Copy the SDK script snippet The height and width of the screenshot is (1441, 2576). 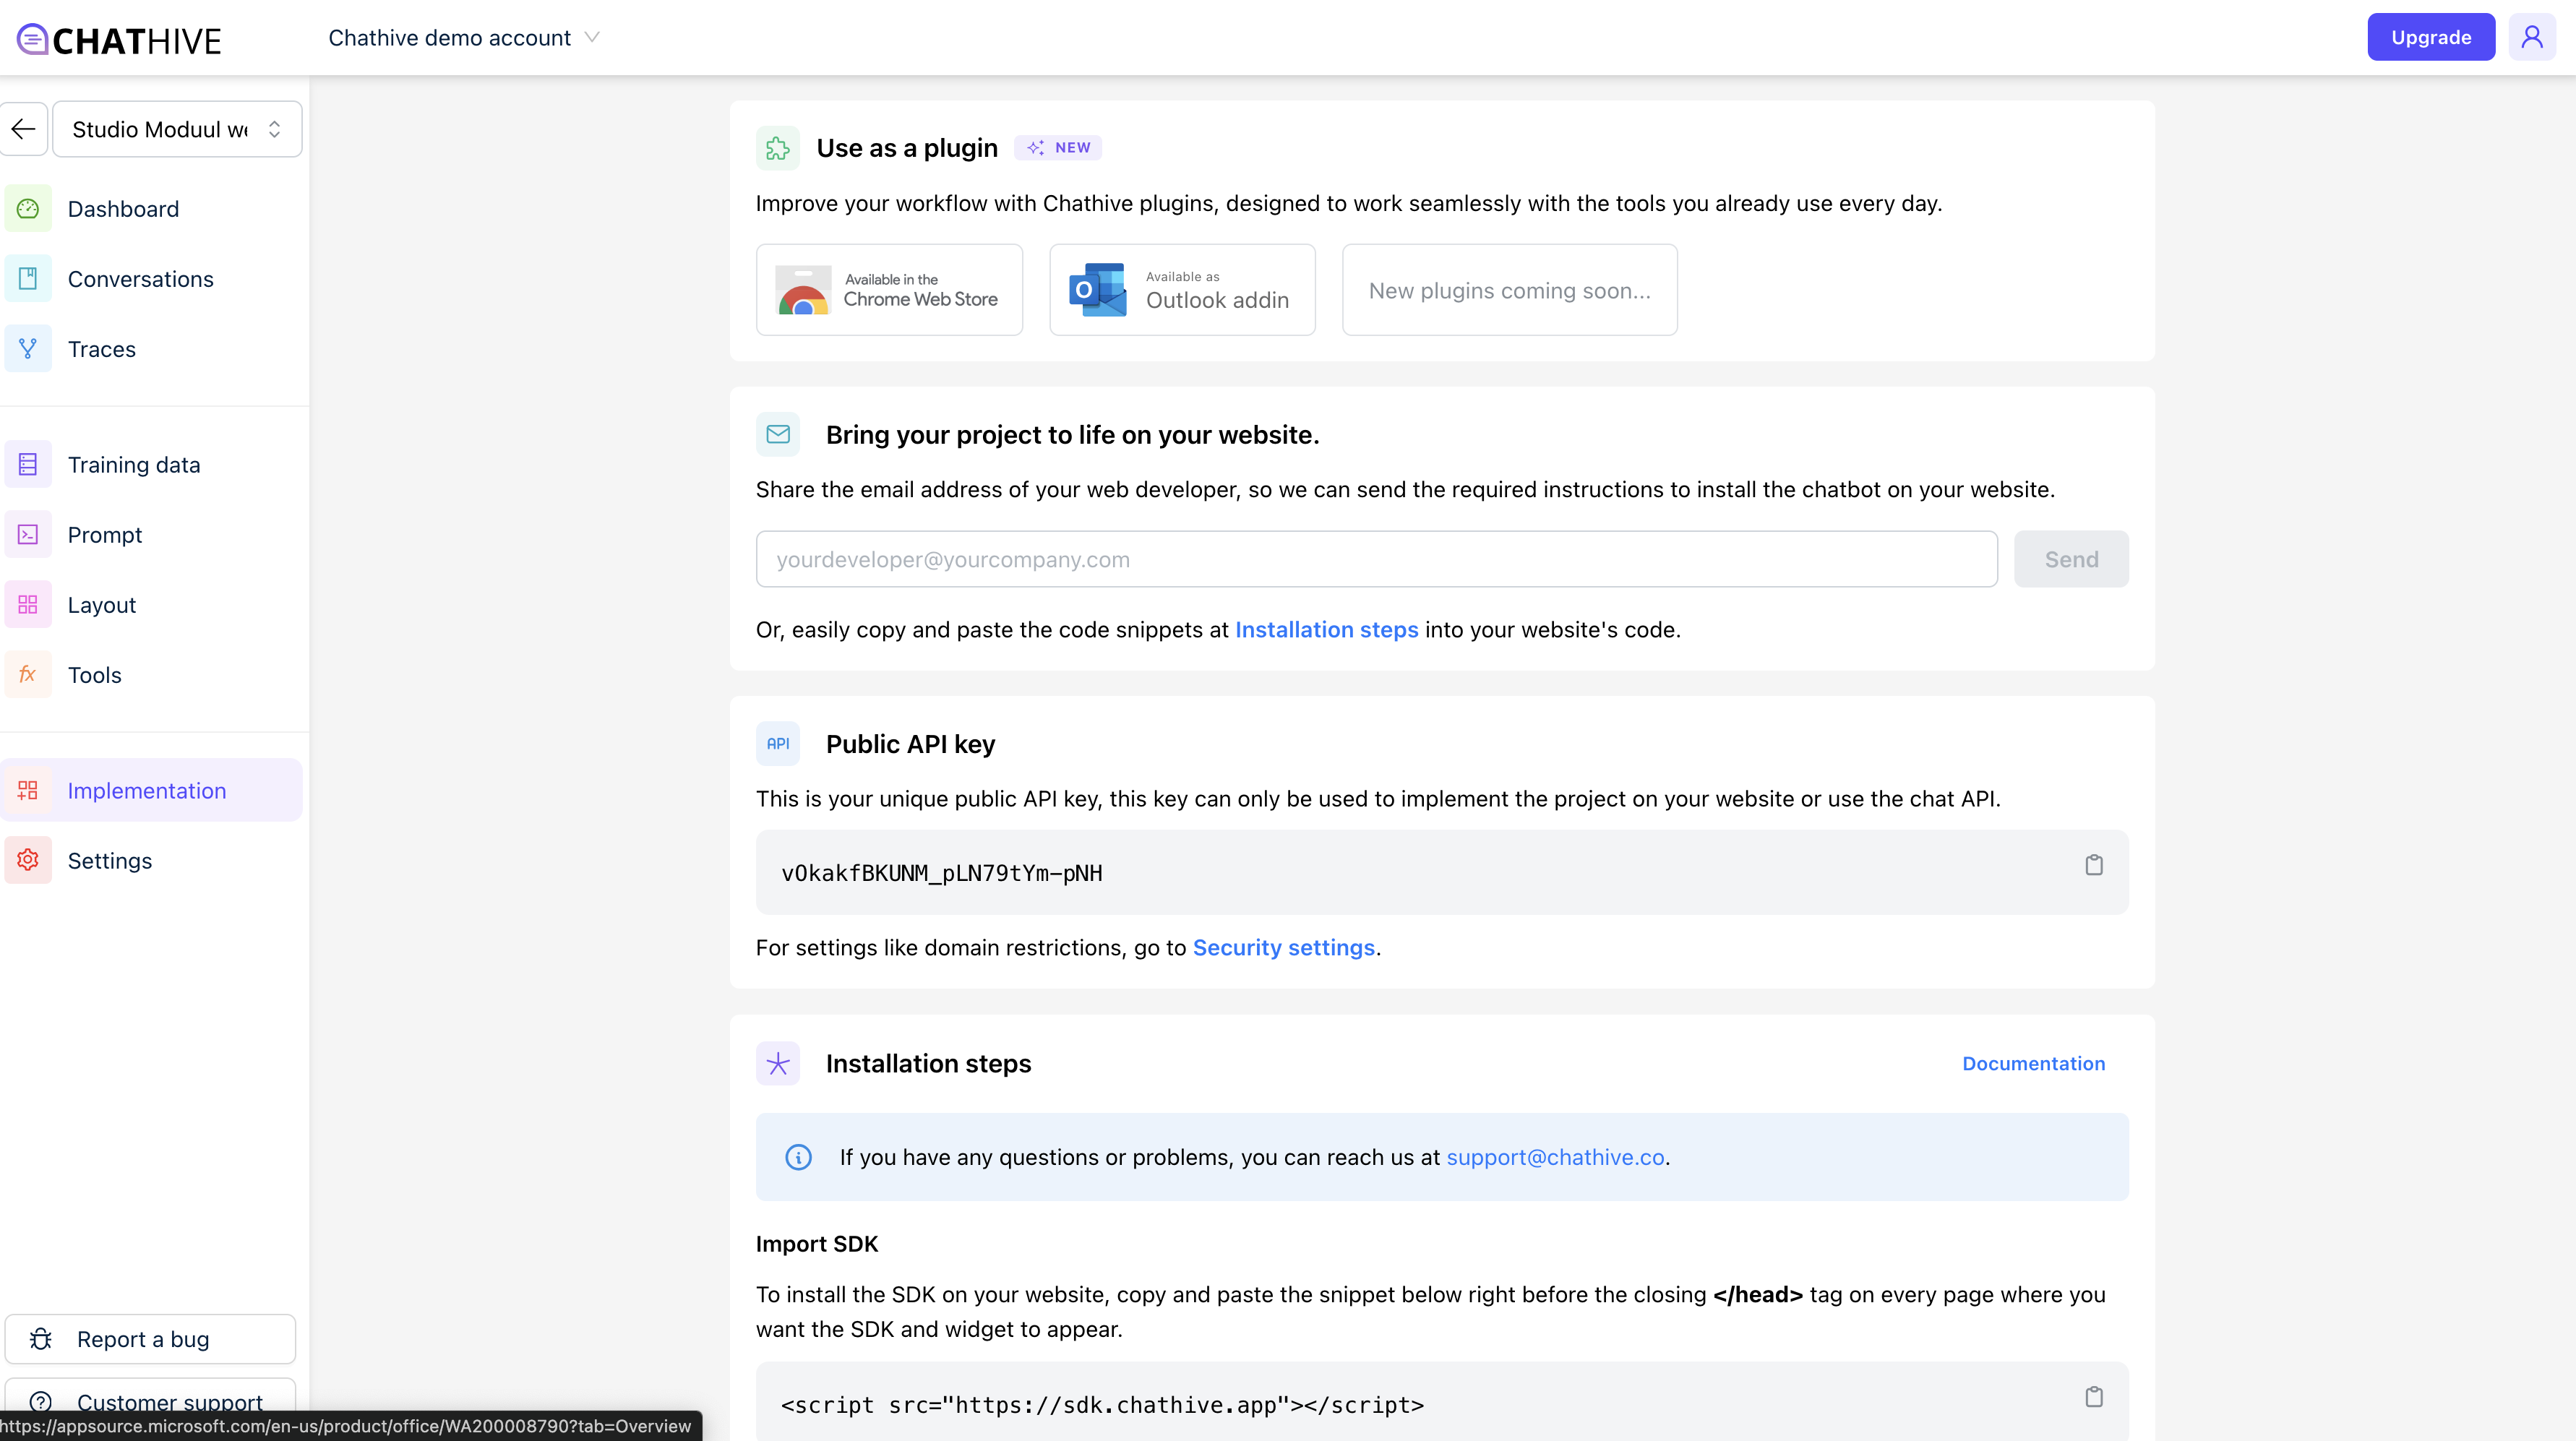point(2093,1397)
